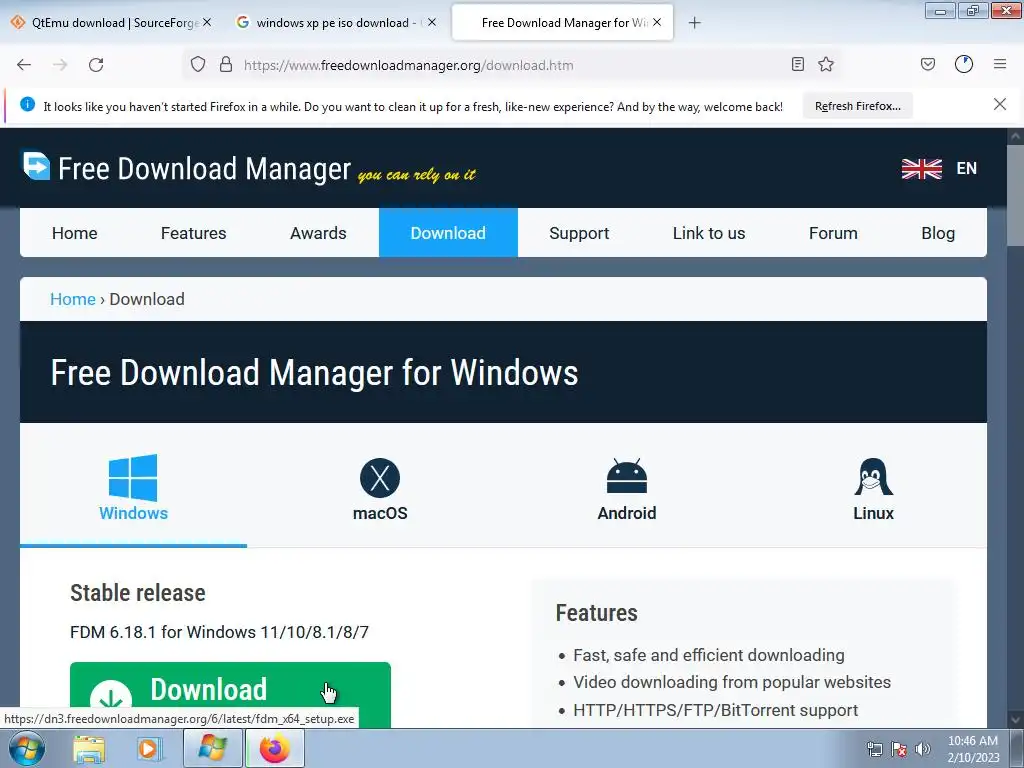This screenshot has width=1024, height=768.
Task: Bookmark this page with the star icon
Action: tap(826, 64)
